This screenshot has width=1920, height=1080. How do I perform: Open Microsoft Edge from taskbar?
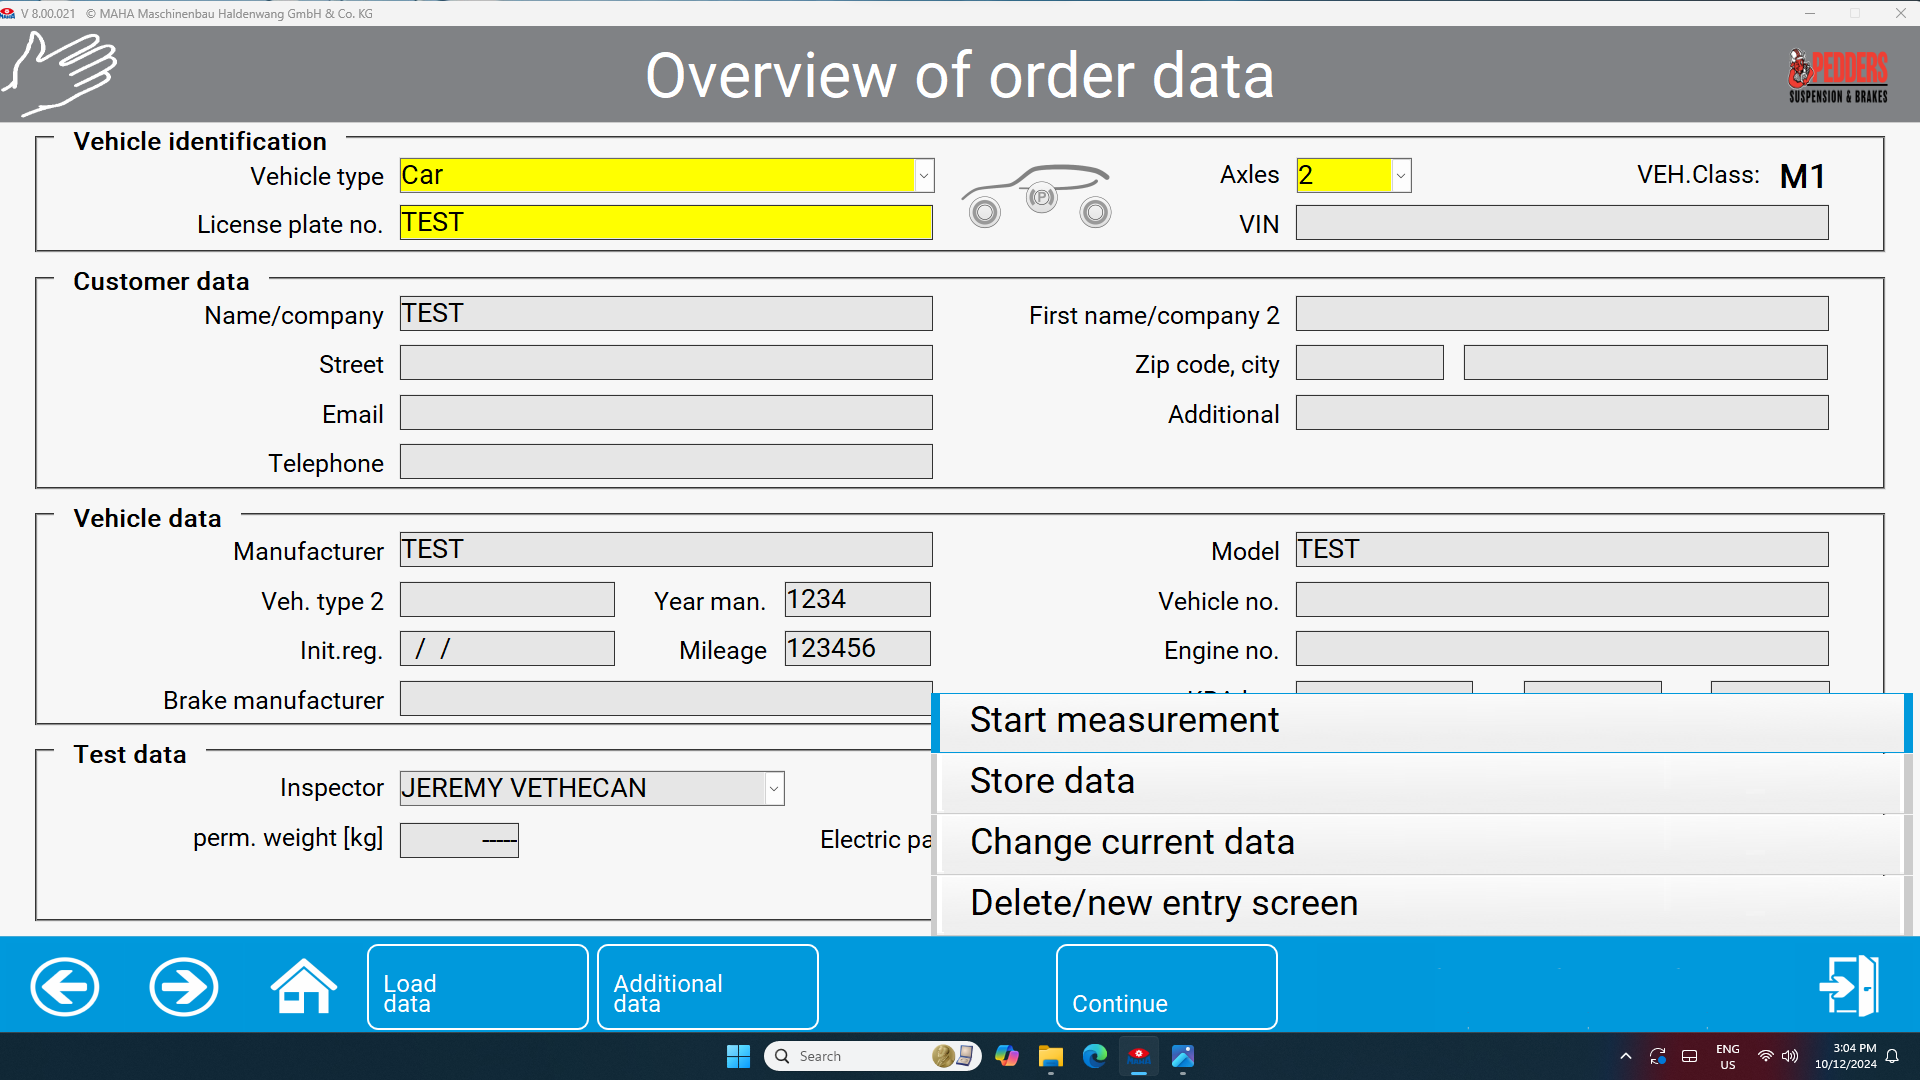click(1095, 1056)
